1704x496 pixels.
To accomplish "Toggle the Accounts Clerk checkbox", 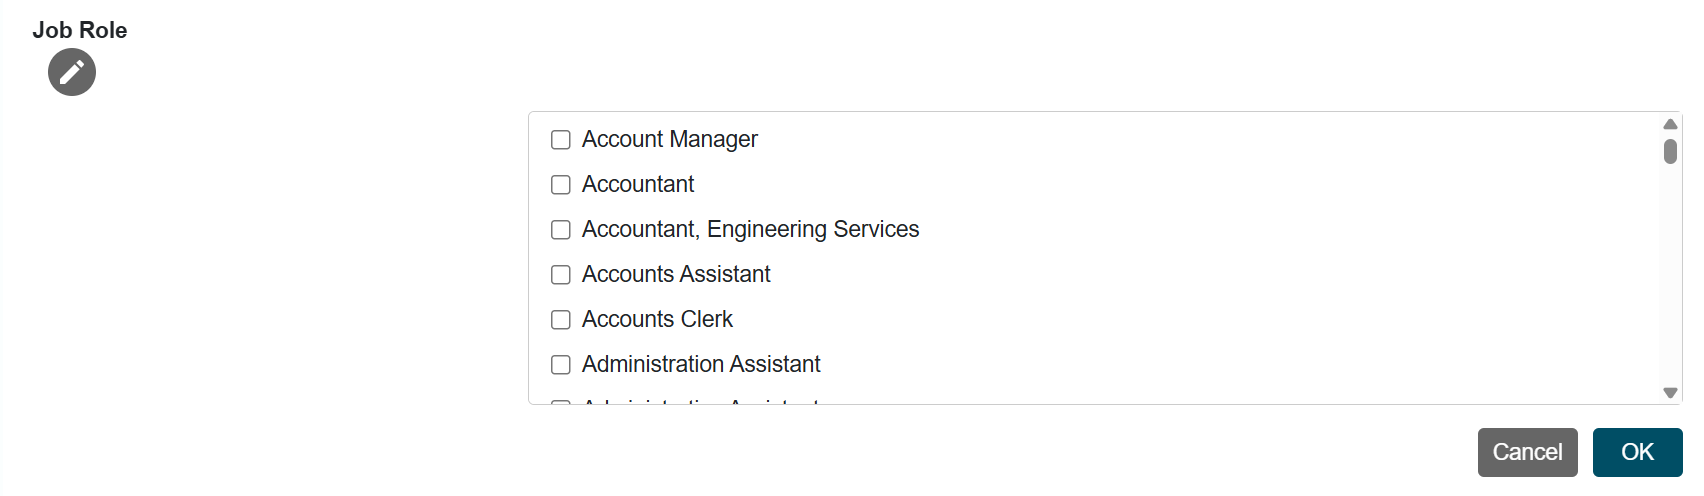I will tap(561, 320).
